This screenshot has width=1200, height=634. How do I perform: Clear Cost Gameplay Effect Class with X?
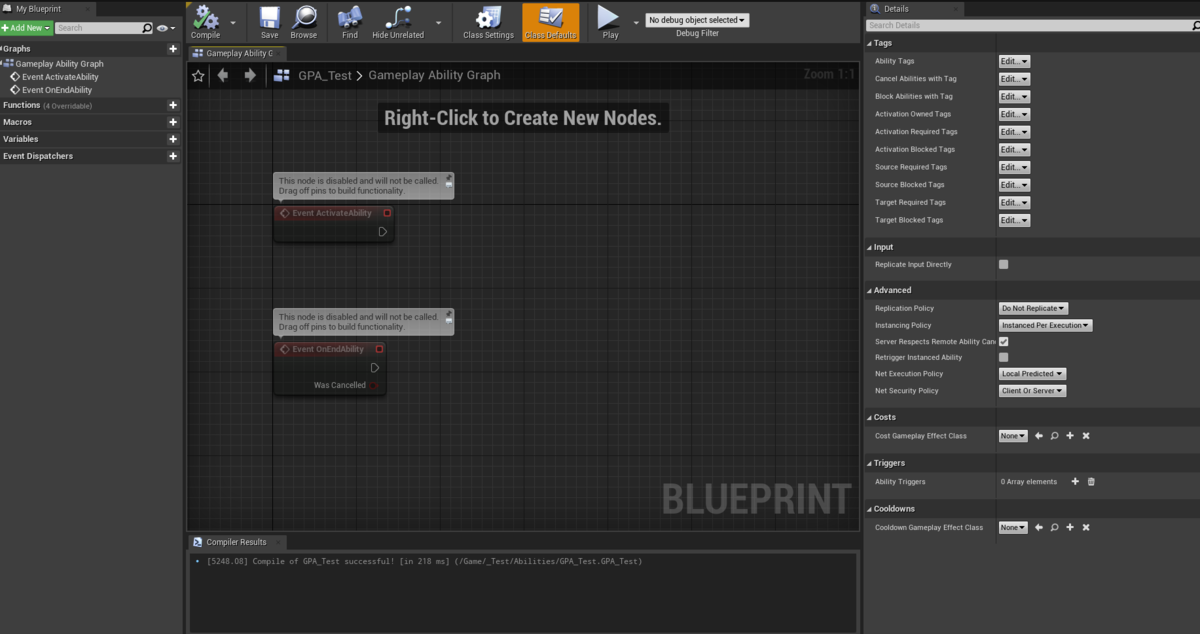[x=1086, y=436]
